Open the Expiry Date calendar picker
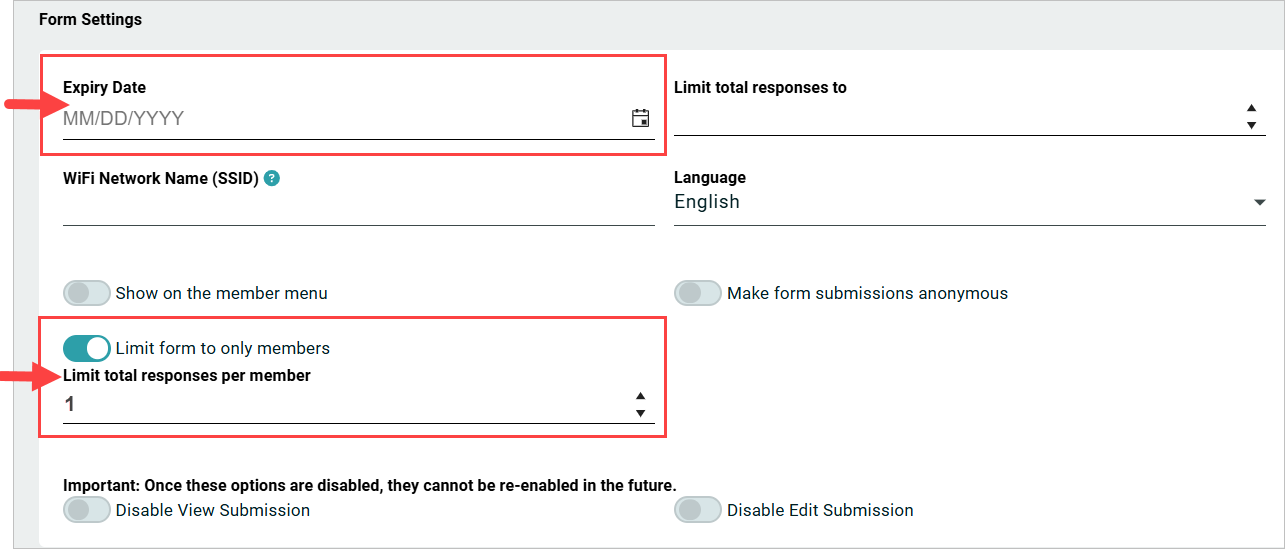The height and width of the screenshot is (549, 1285). 641,118
